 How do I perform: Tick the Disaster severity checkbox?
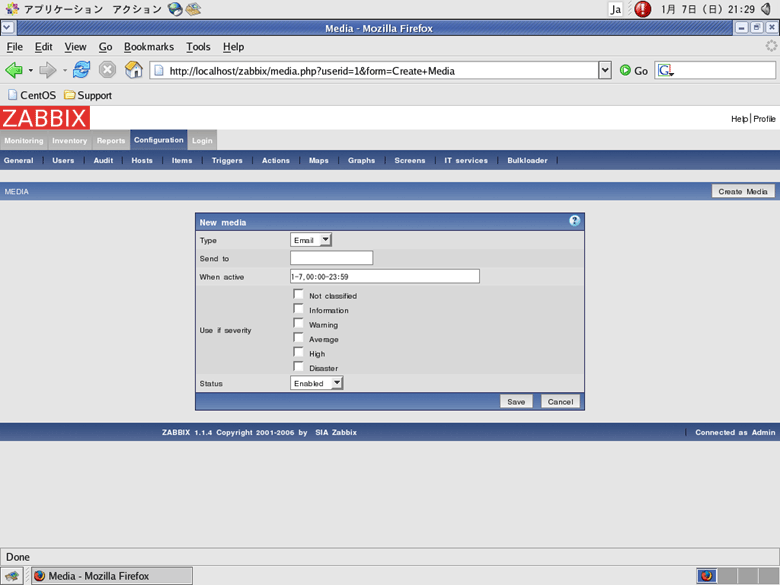(298, 367)
